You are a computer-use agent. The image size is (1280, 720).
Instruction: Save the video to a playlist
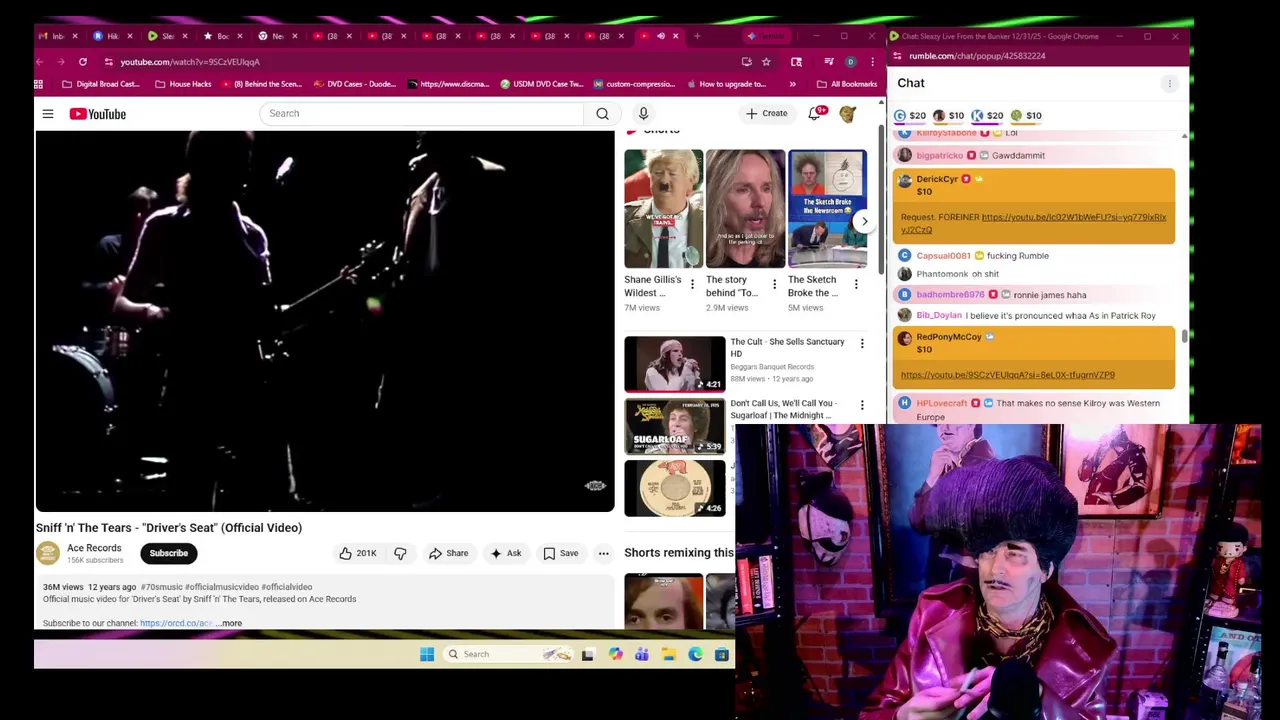(x=561, y=553)
